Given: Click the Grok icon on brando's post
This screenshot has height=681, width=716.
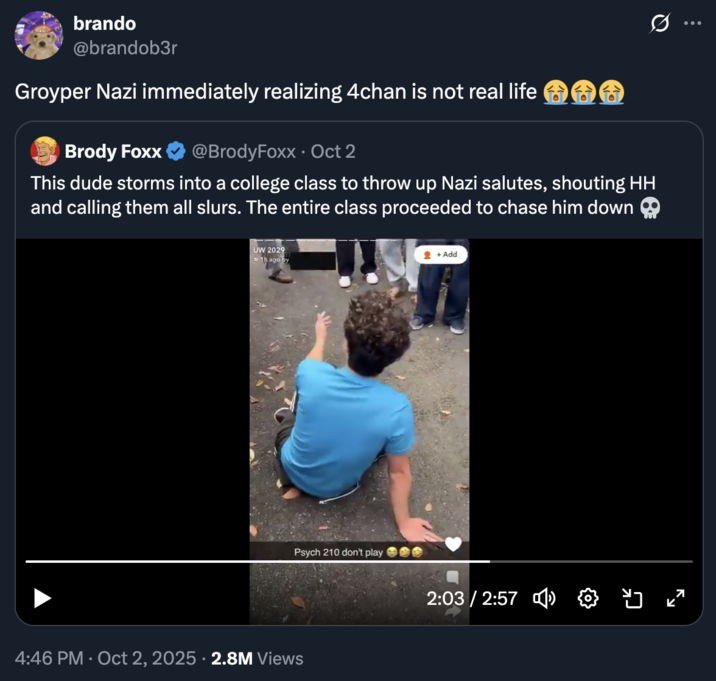Looking at the screenshot, I should coord(659,24).
